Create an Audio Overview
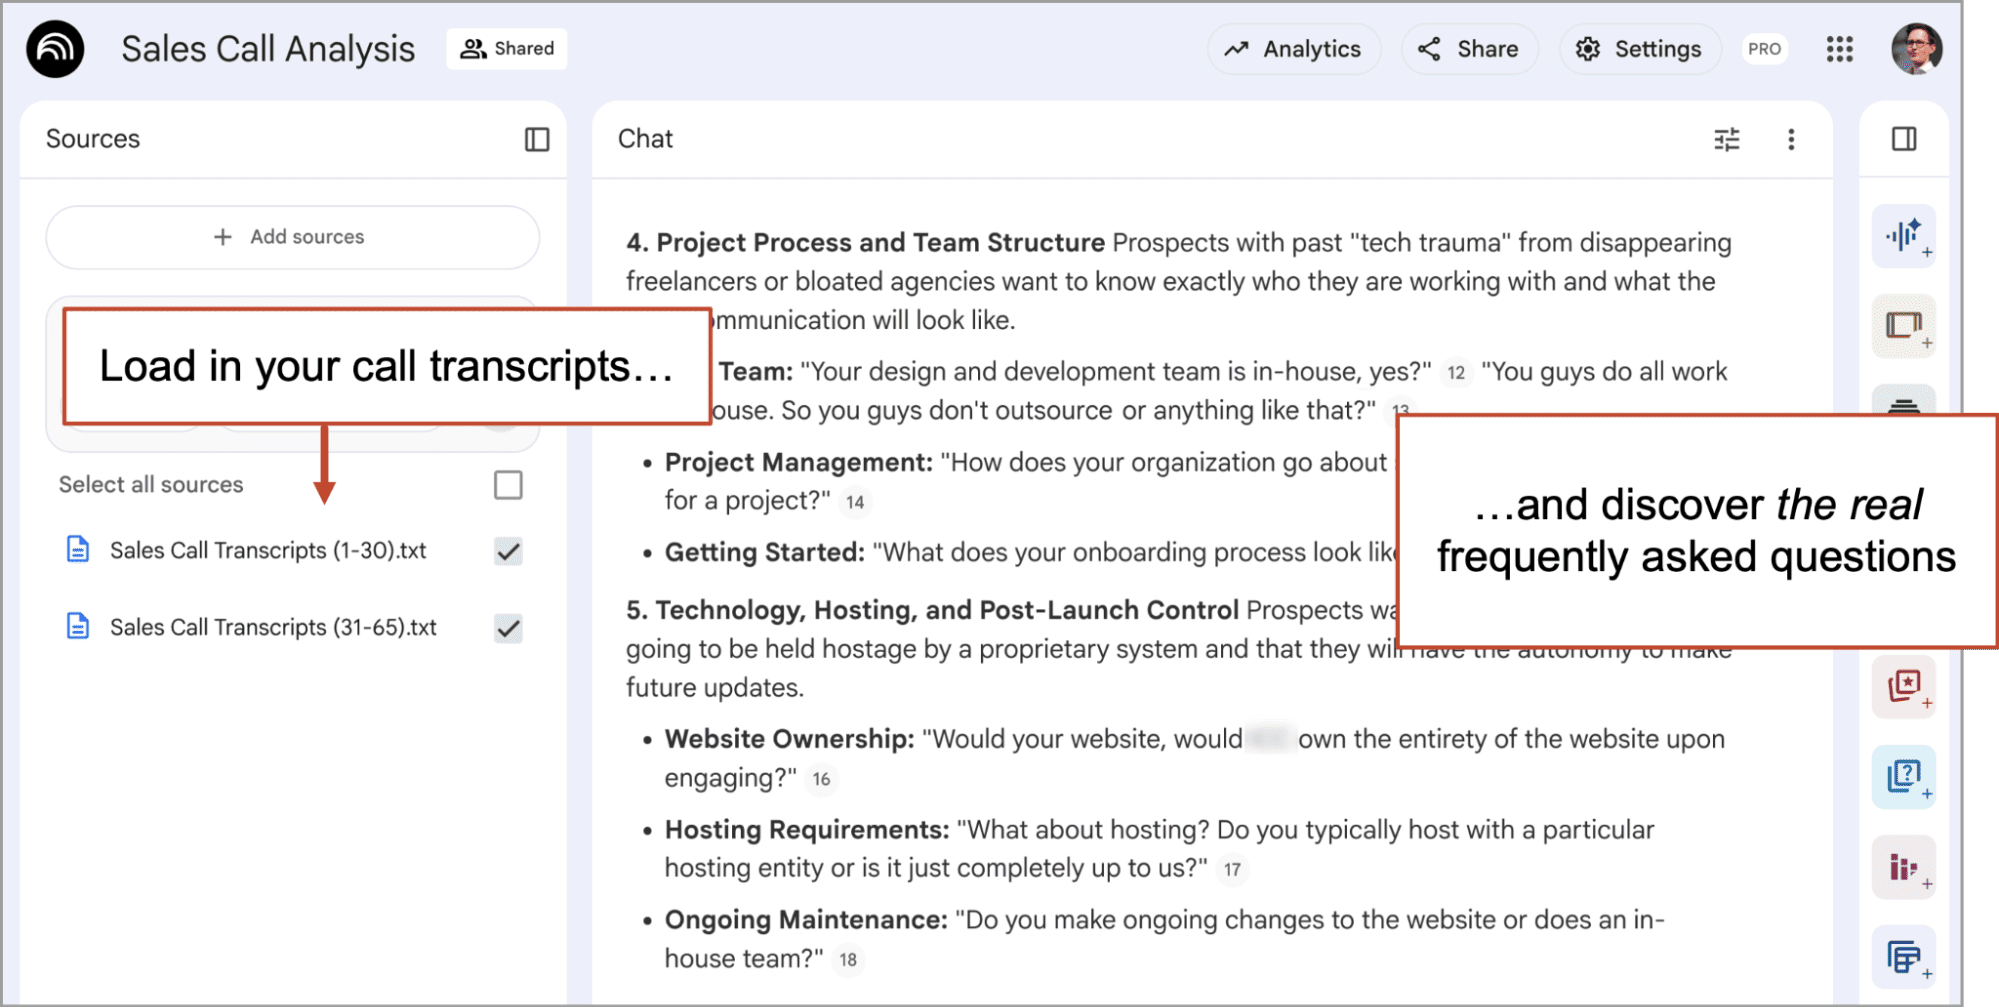This screenshot has height=1008, width=1999. pos(1904,236)
